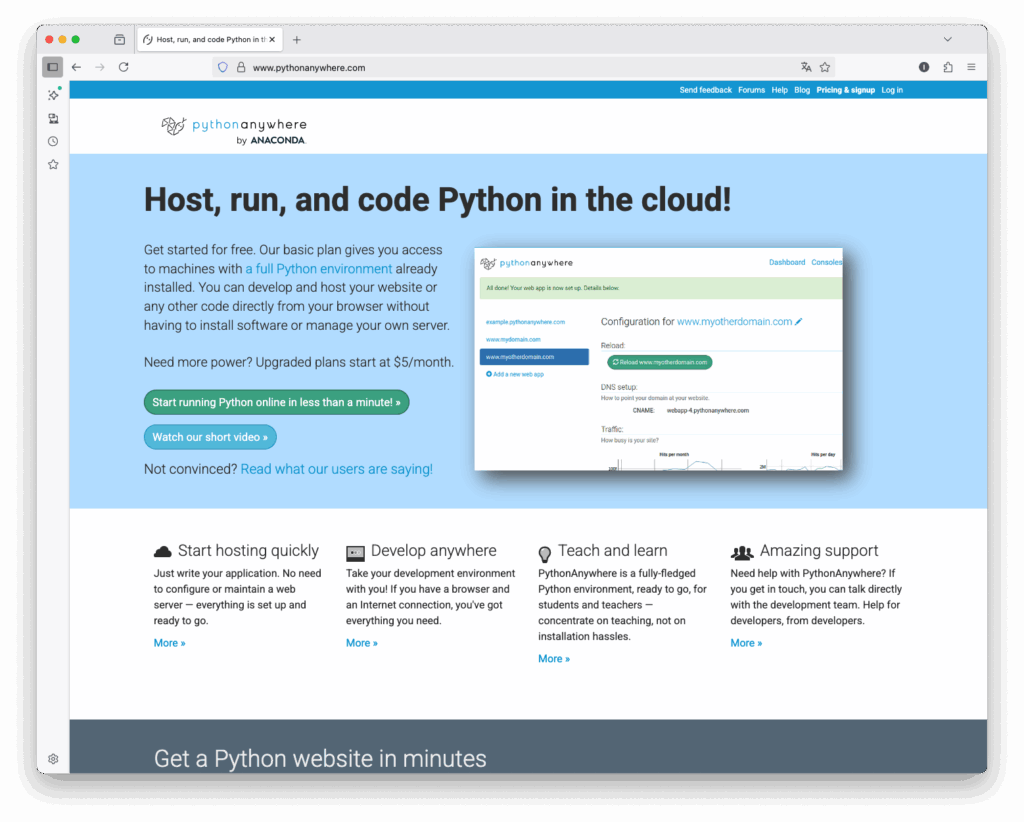Bookmark this page with the star
Screen dimensions: 1024x822
click(x=825, y=67)
